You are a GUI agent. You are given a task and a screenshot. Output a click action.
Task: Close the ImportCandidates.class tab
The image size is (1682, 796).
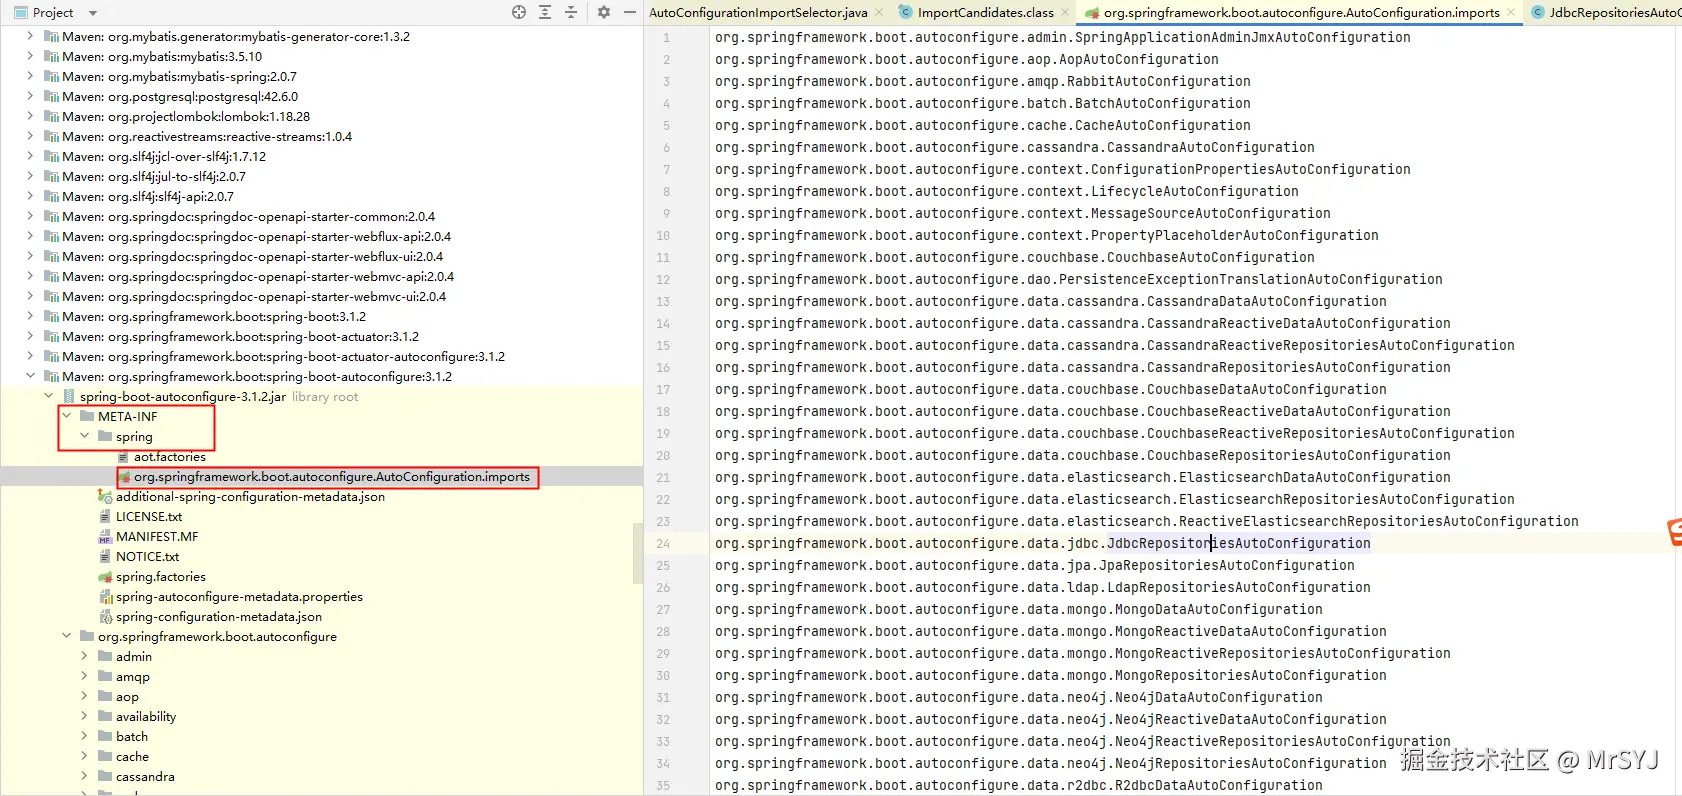[1065, 12]
